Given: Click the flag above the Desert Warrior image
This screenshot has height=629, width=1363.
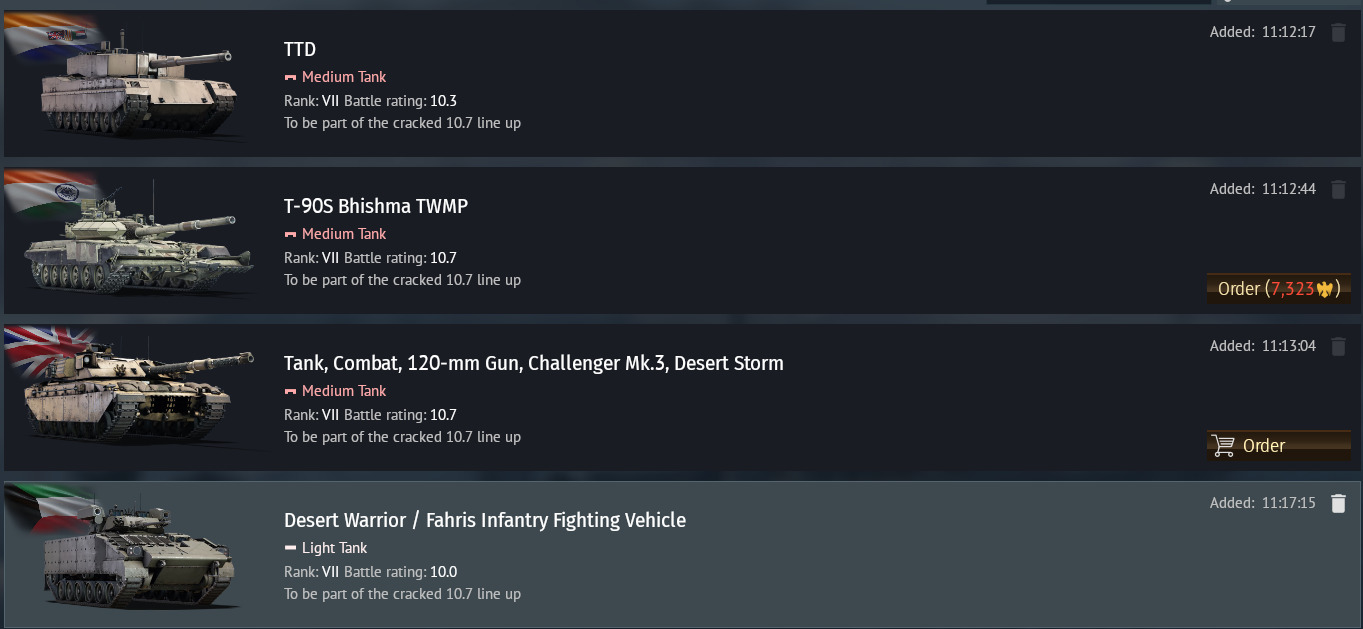Looking at the screenshot, I should coord(50,502).
